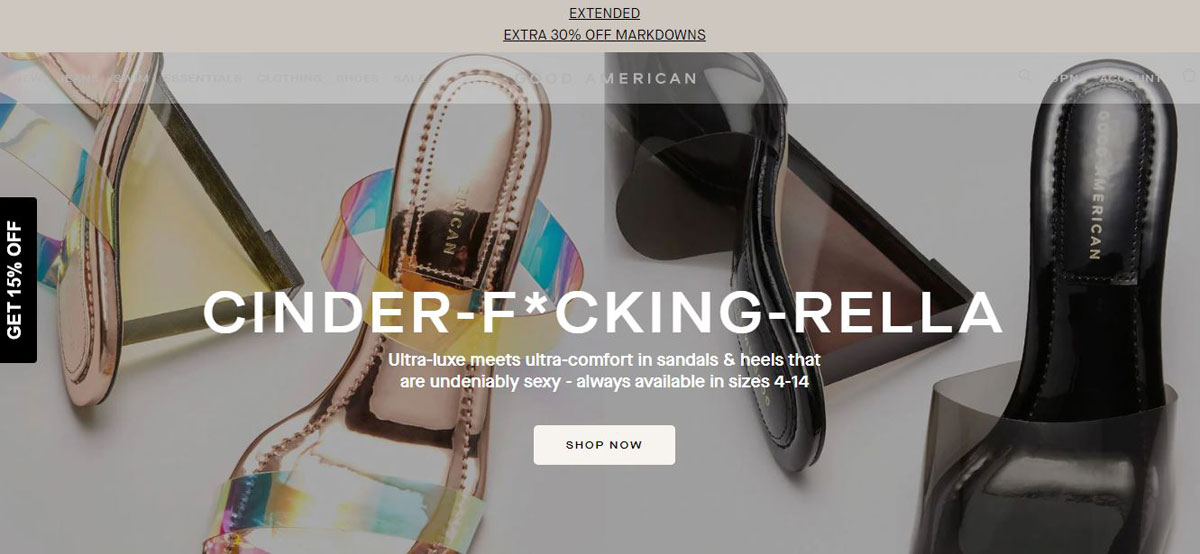Open the ESSENTIALS menu item
This screenshot has height=554, width=1200.
click(200, 78)
